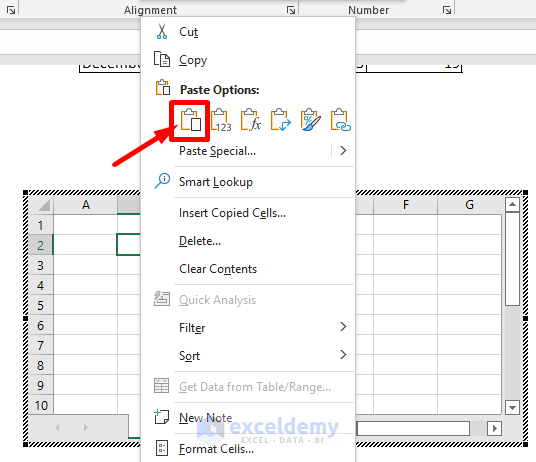The width and height of the screenshot is (536, 462).
Task: Click the vertical scrollbar thumb
Action: [x=512, y=259]
